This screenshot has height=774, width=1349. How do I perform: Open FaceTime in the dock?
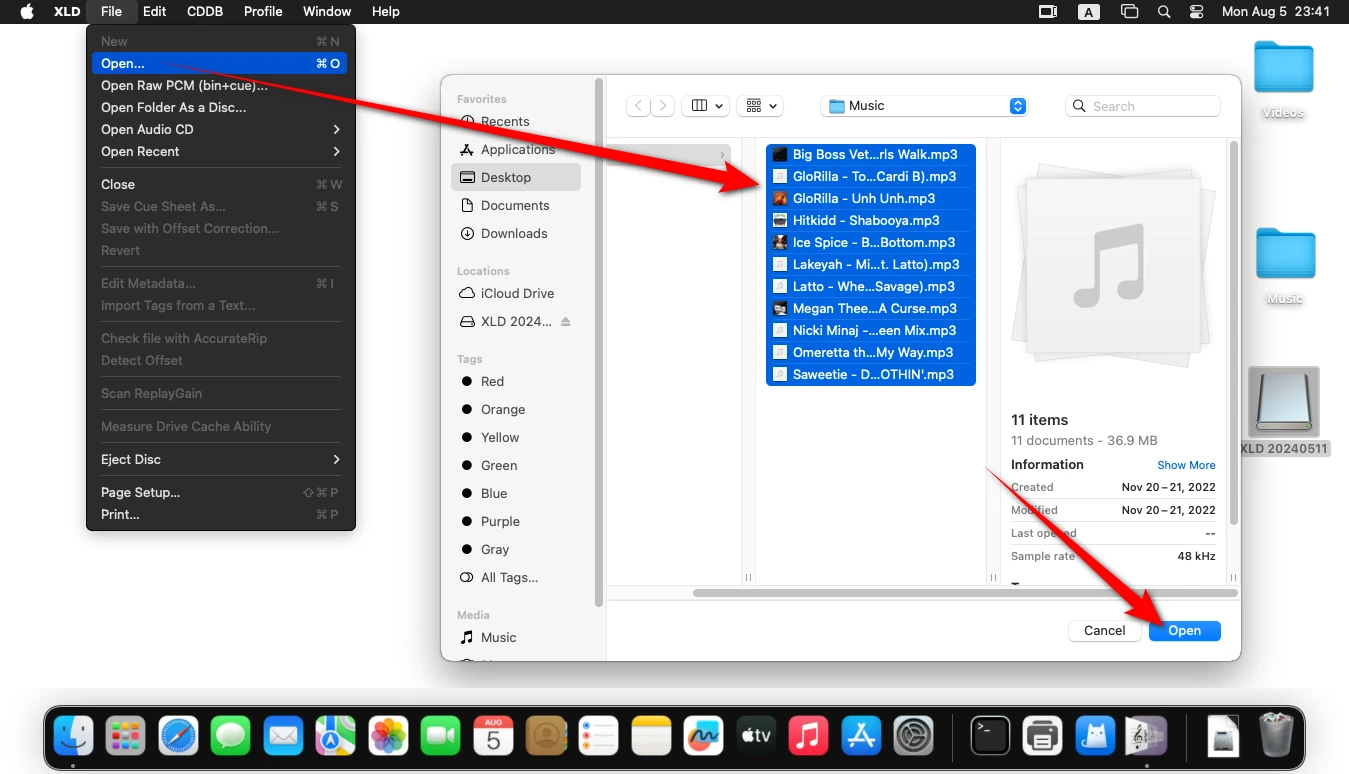click(x=441, y=737)
